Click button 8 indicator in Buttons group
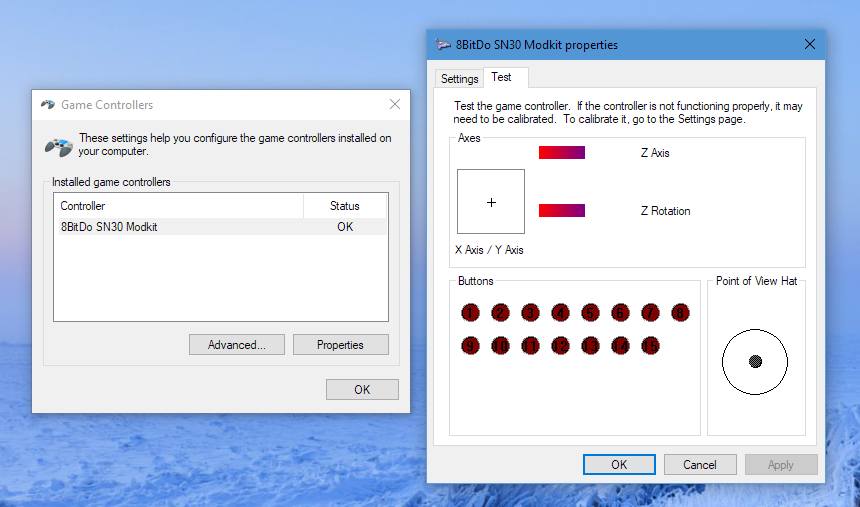The image size is (860, 507). 680,313
